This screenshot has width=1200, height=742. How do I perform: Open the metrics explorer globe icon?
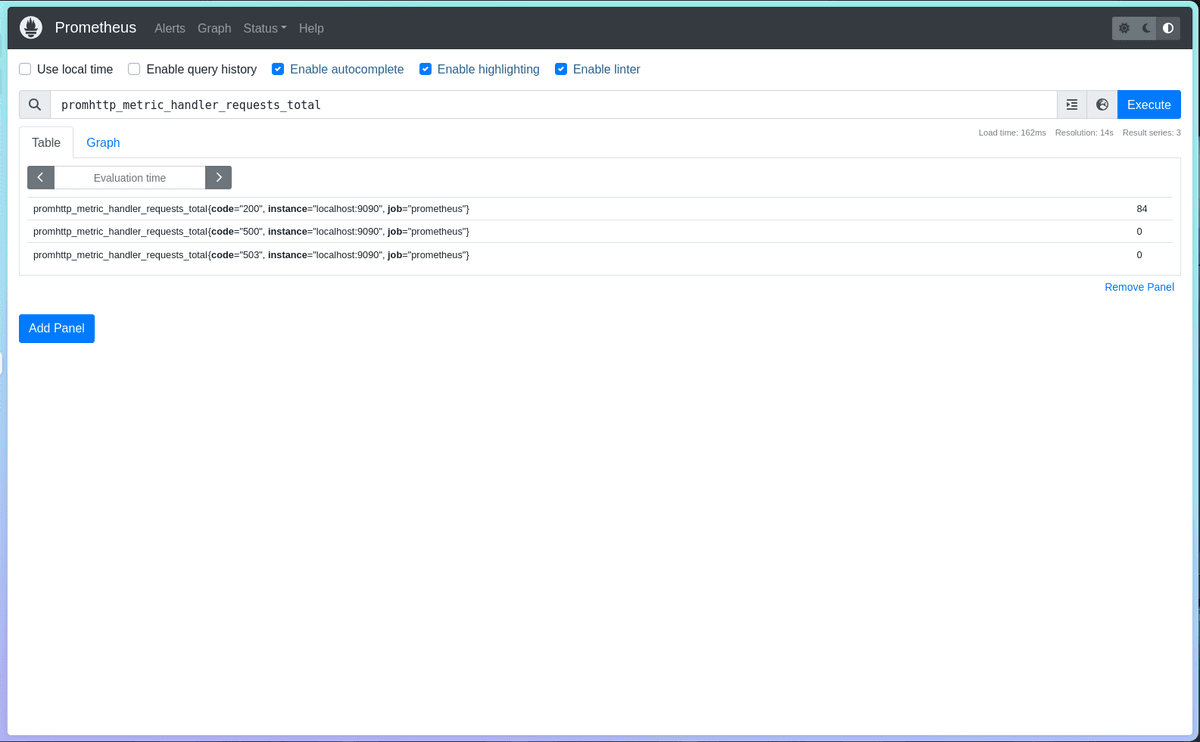pos(1102,105)
